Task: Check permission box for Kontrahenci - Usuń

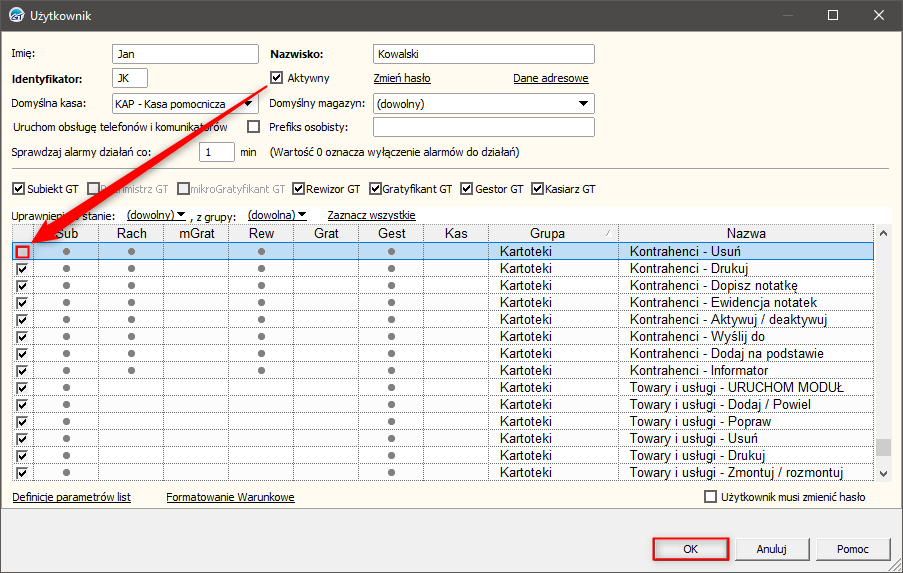Action: click(22, 252)
